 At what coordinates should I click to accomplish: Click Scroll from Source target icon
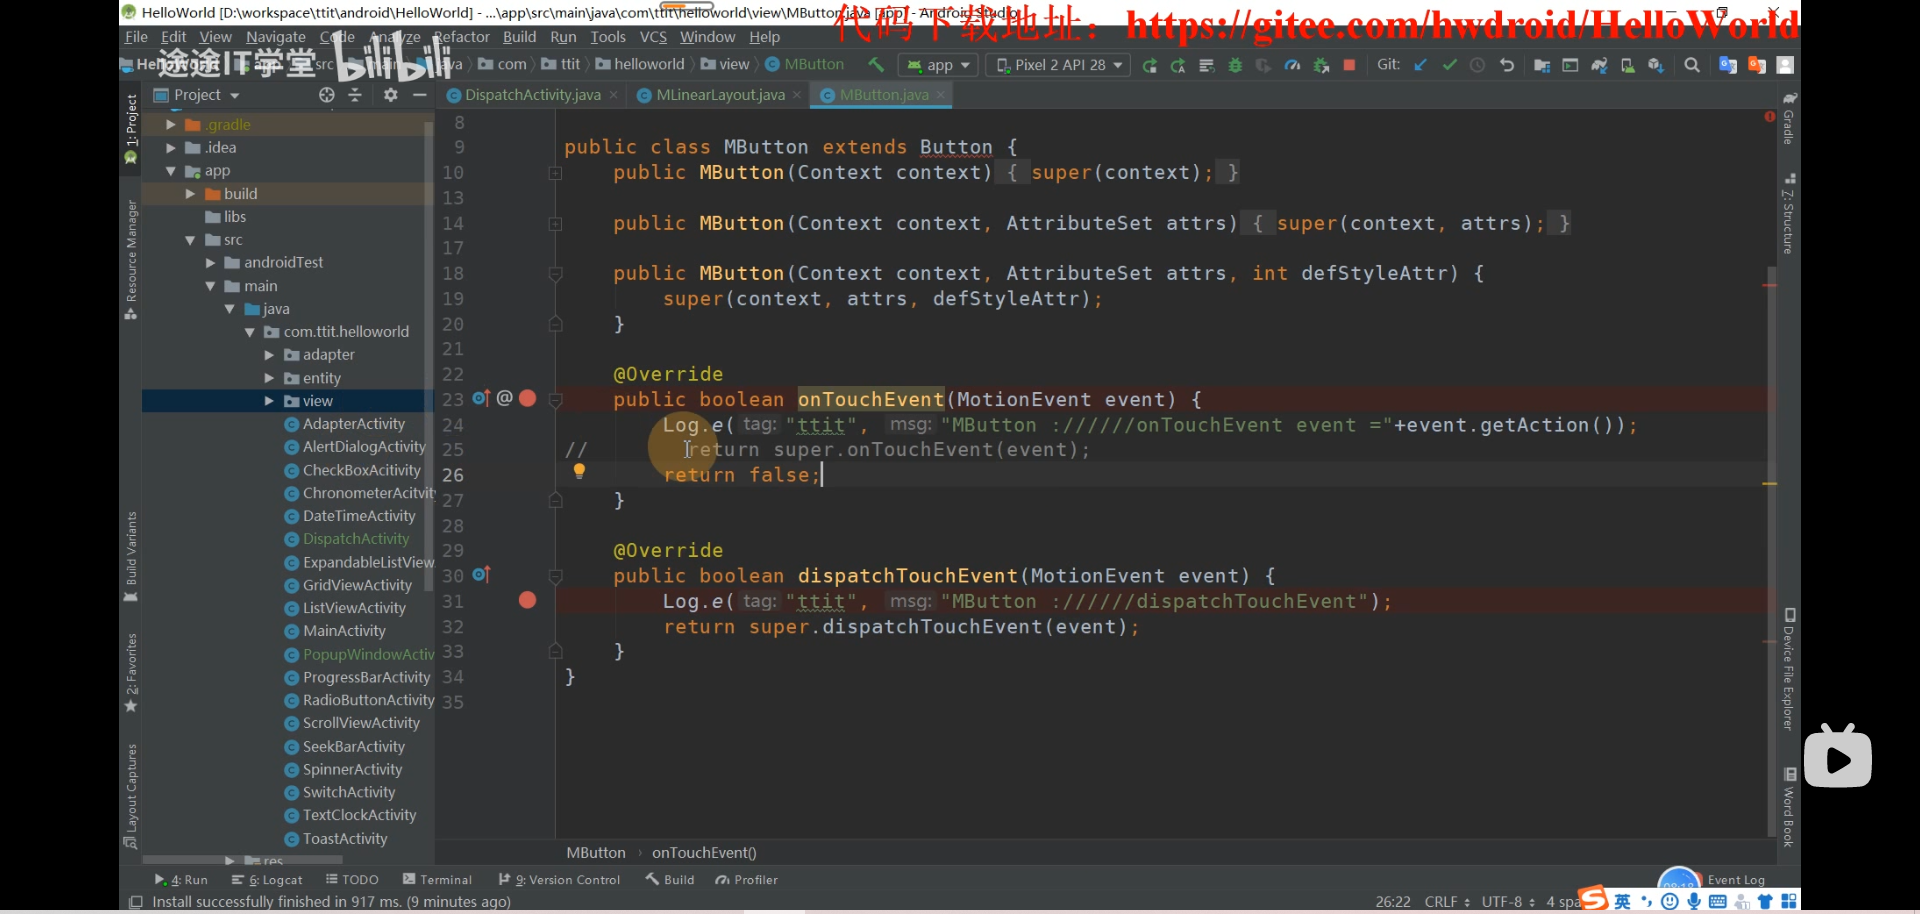[326, 95]
